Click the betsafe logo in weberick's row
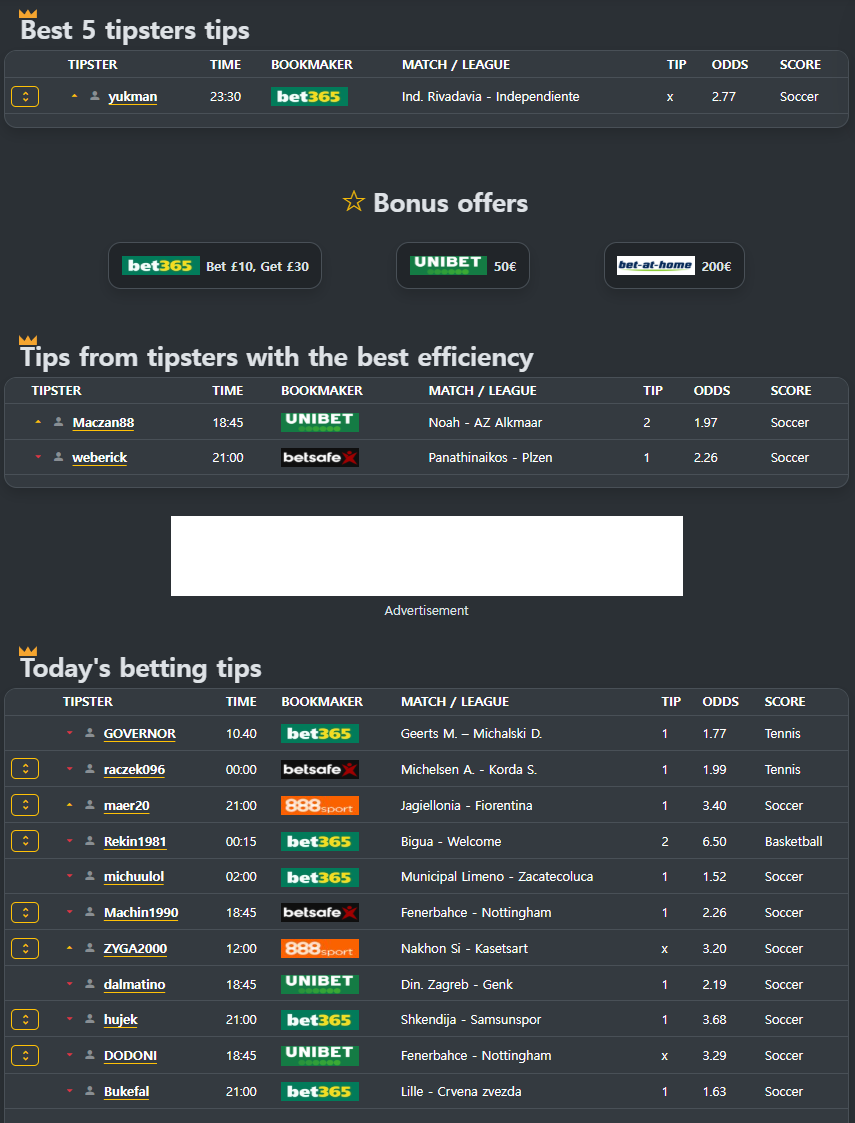 320,458
